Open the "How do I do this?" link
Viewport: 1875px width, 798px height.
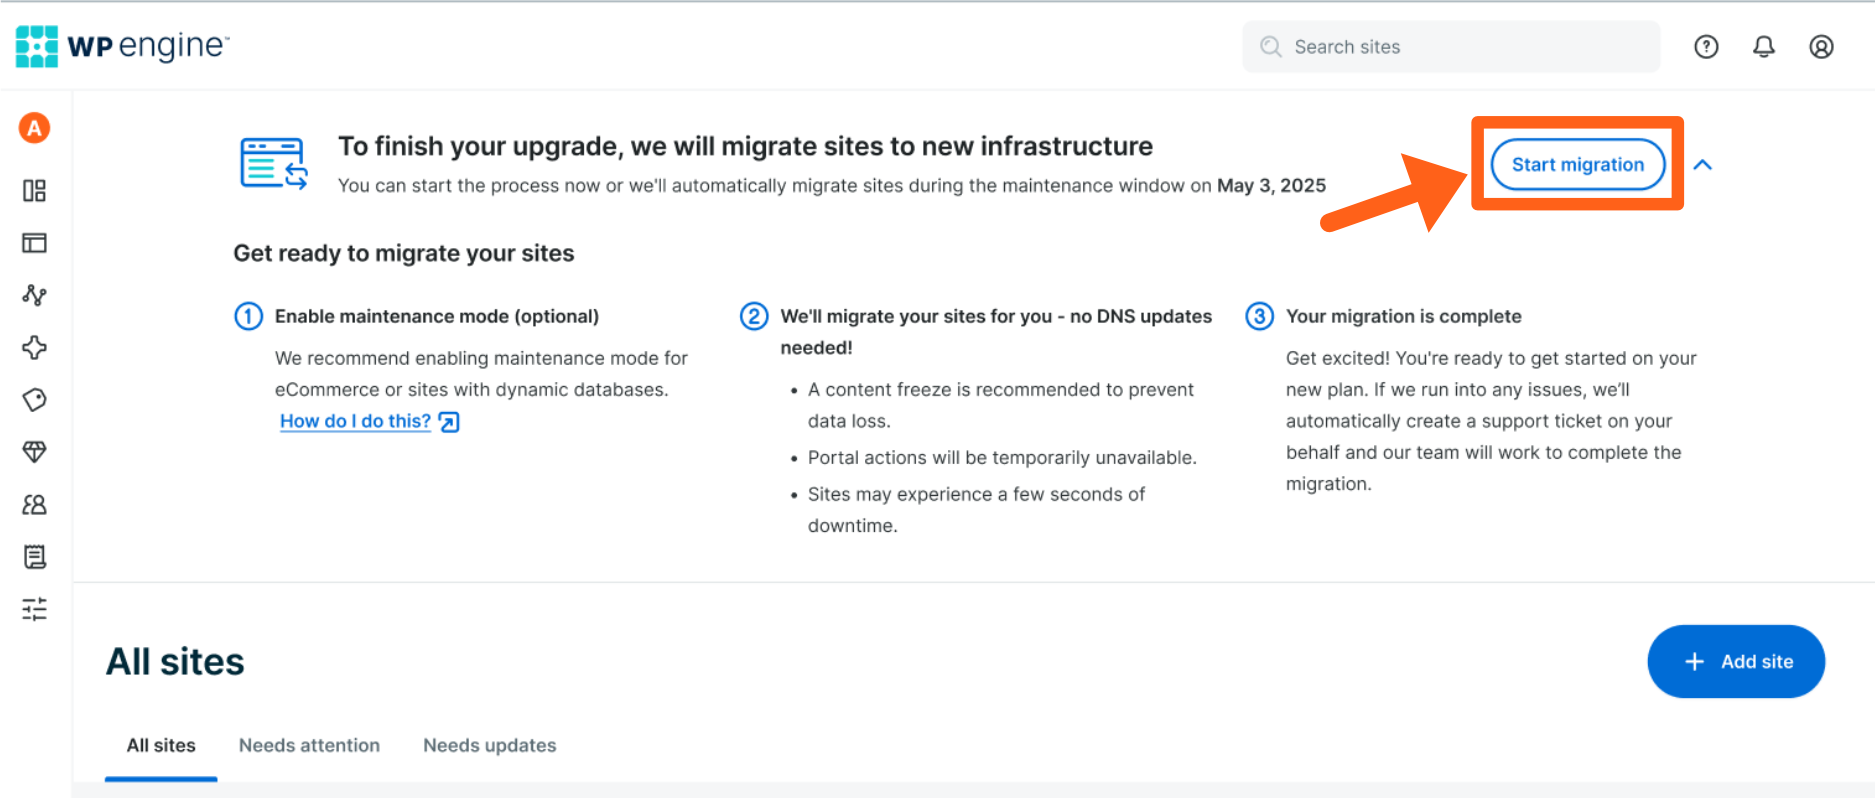(x=356, y=421)
